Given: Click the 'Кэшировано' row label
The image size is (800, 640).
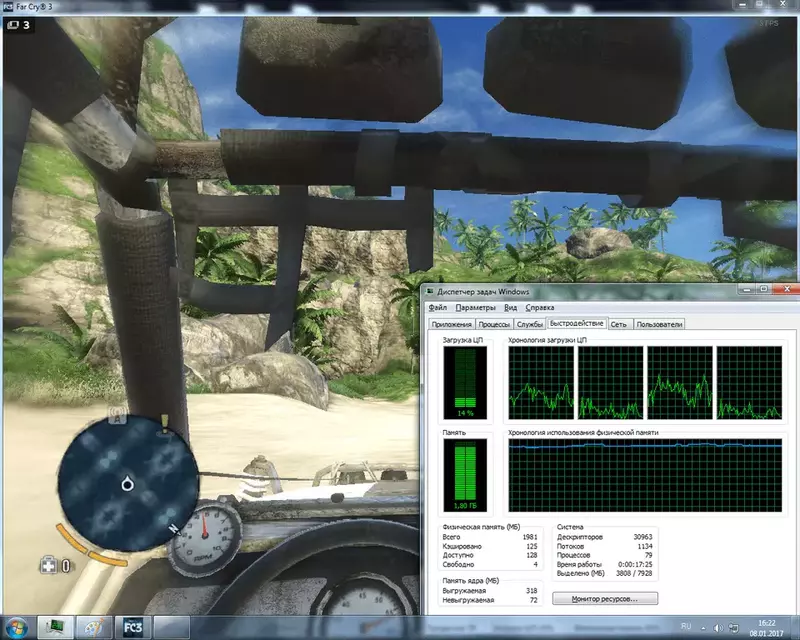Looking at the screenshot, I should pyautogui.click(x=462, y=546).
